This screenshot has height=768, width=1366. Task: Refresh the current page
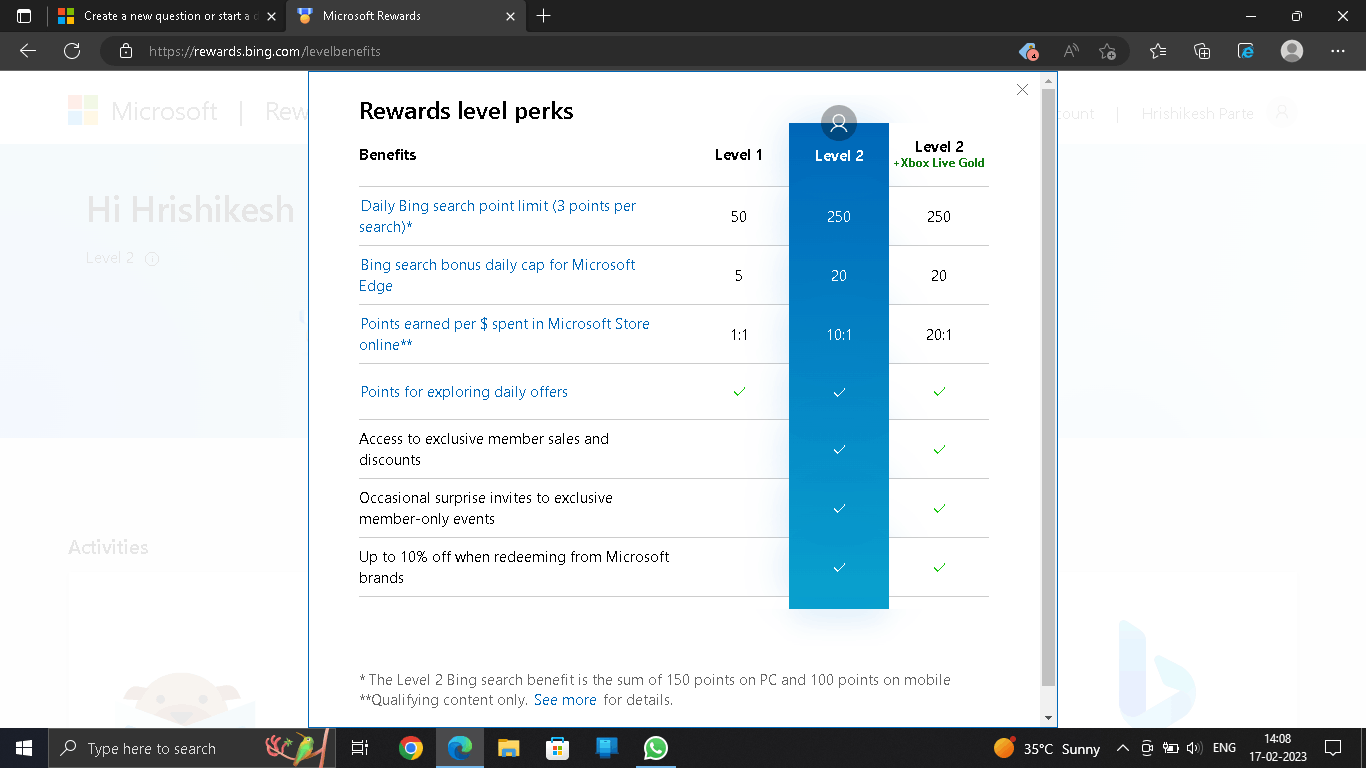72,51
